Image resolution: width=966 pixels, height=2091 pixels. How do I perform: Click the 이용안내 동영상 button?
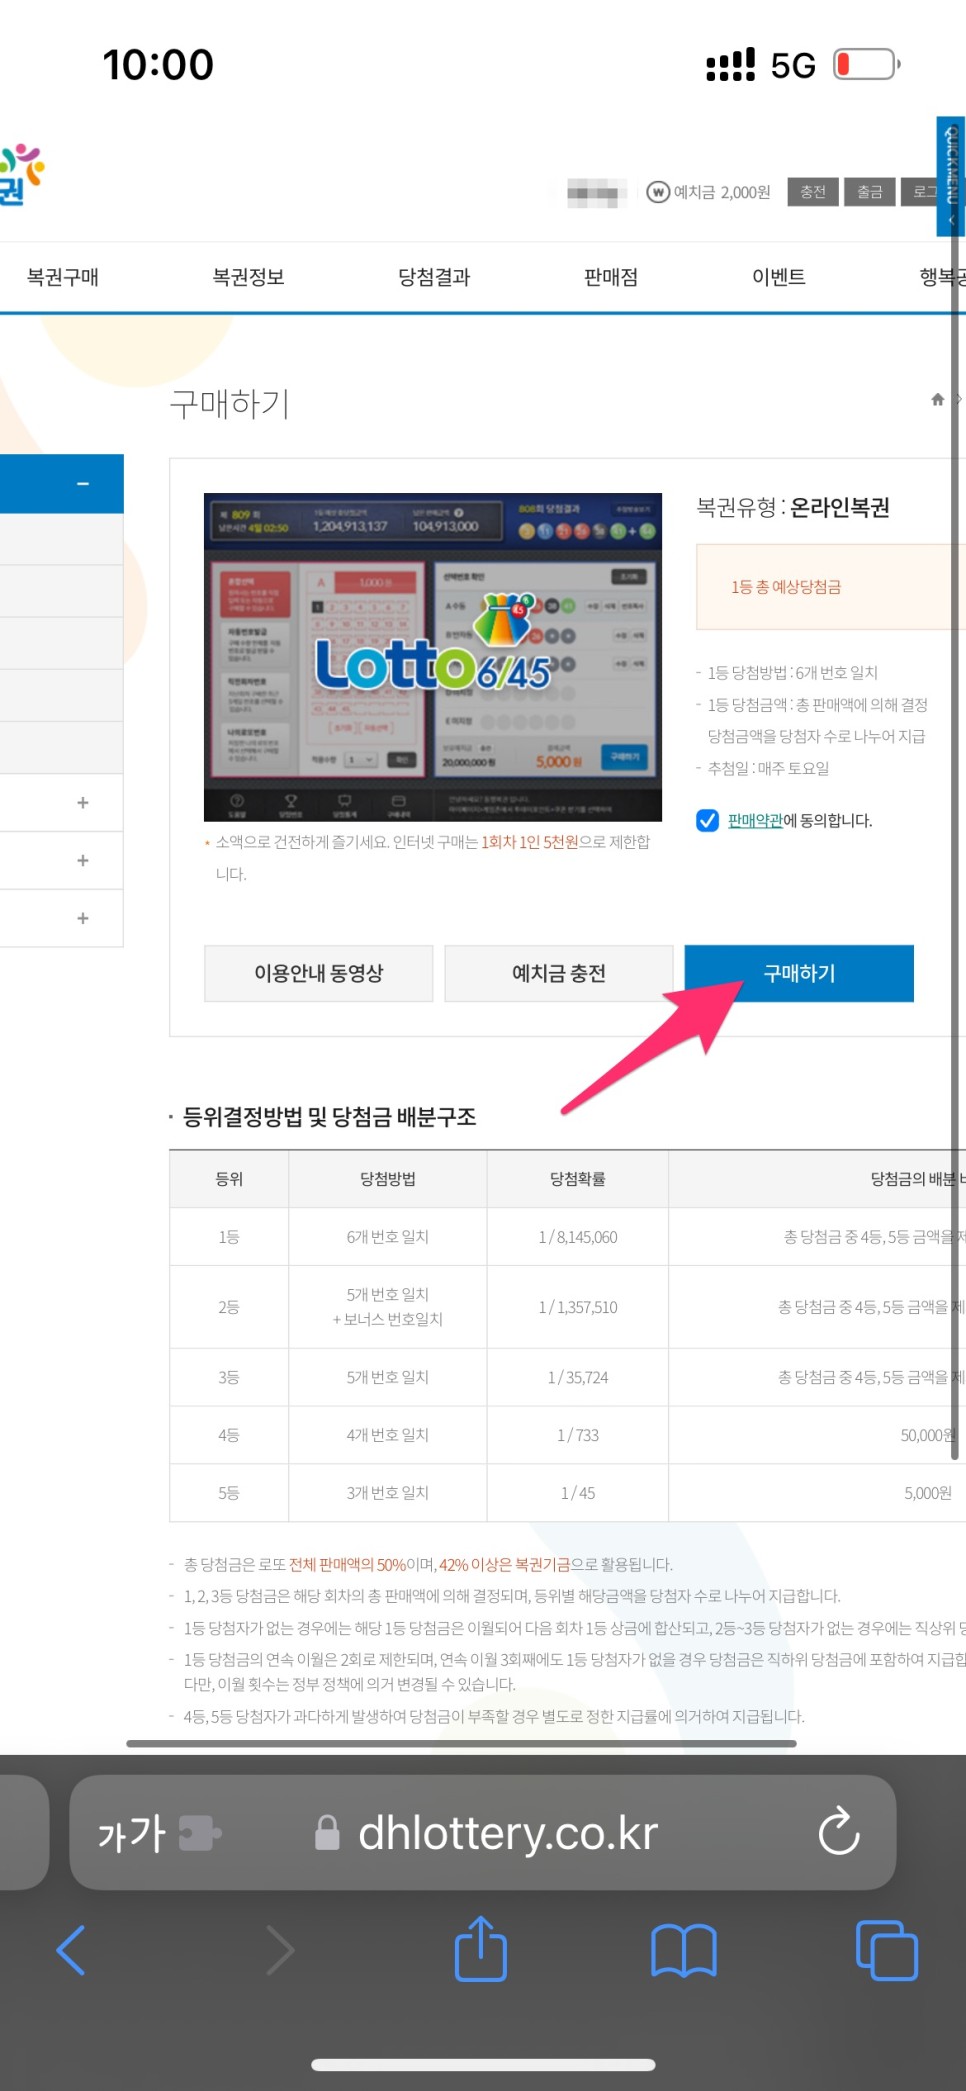319,973
